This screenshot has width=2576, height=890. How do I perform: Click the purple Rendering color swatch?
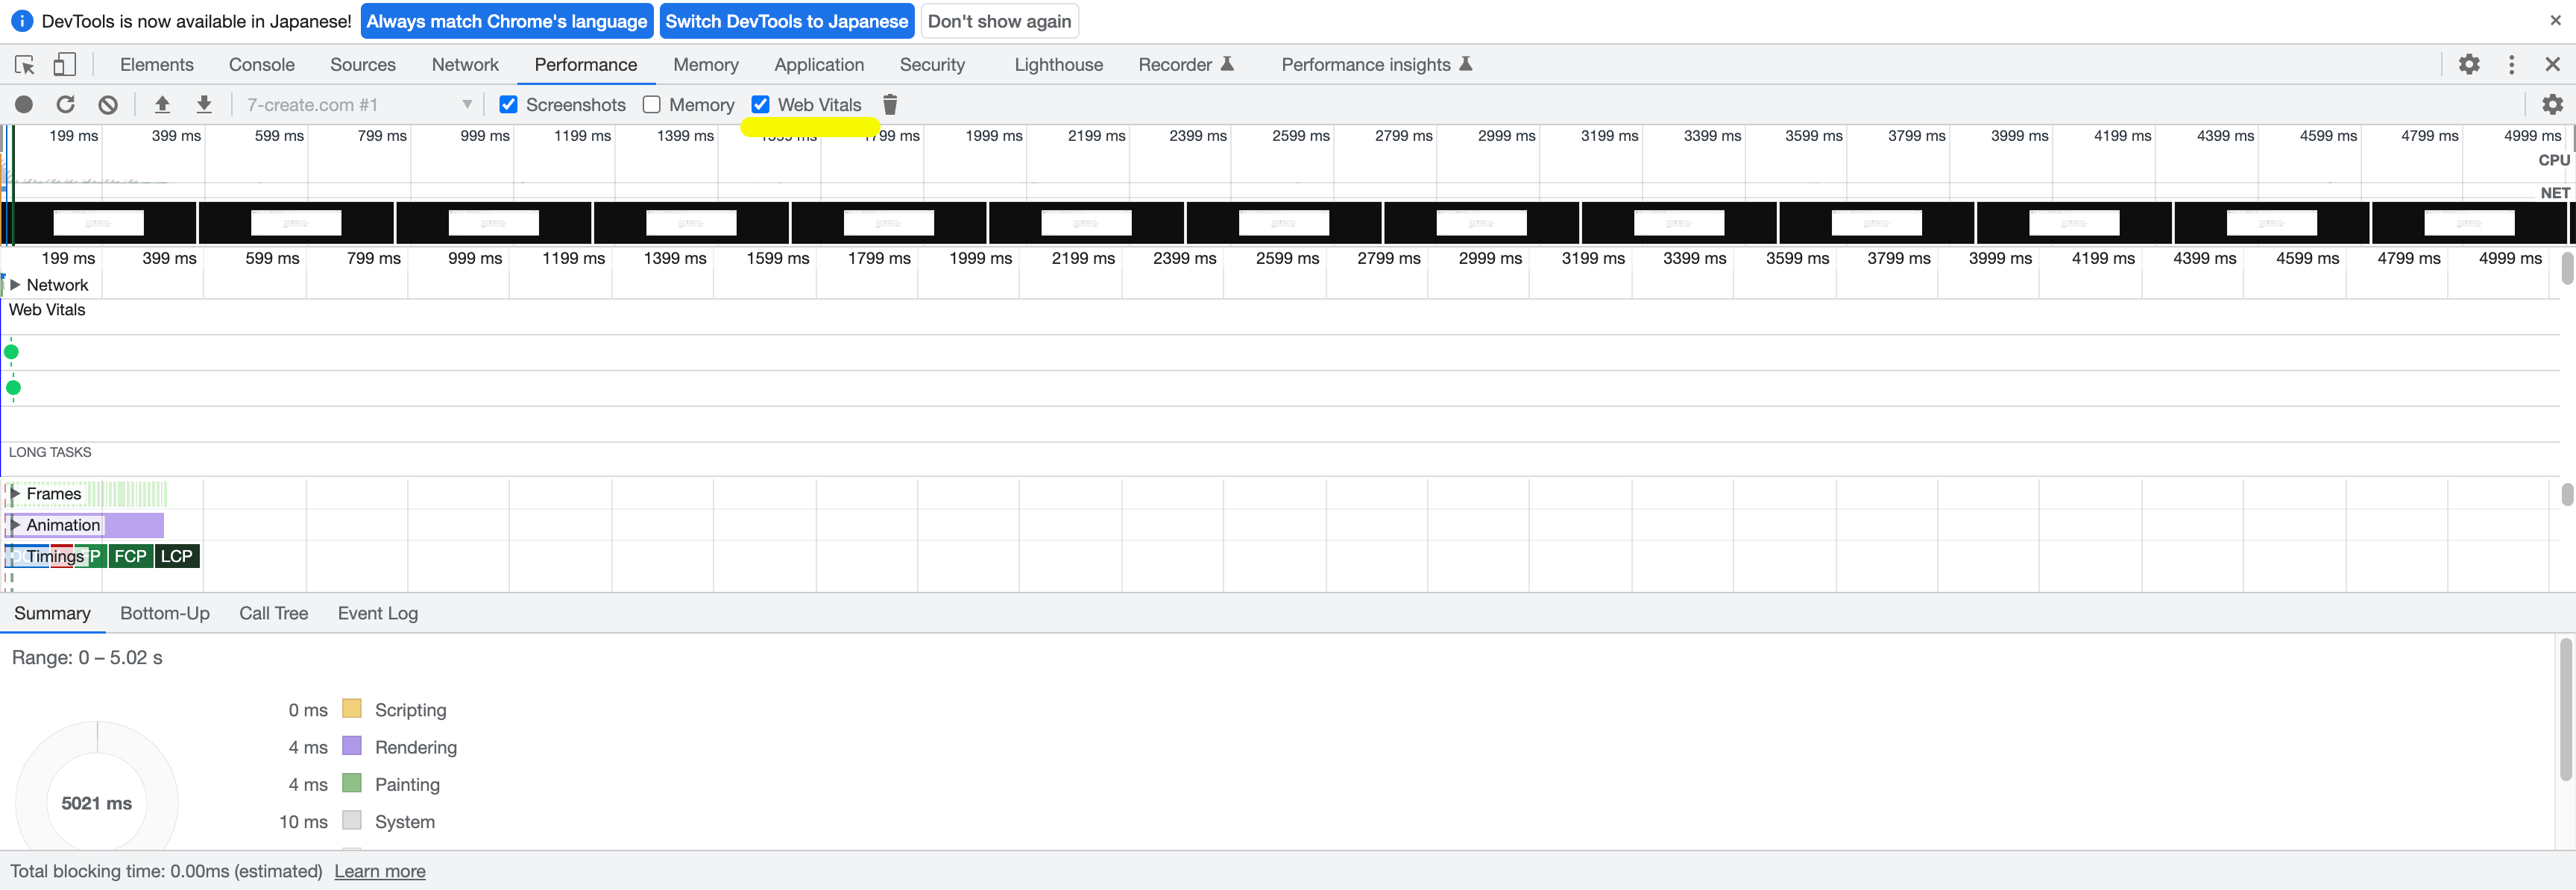point(352,746)
